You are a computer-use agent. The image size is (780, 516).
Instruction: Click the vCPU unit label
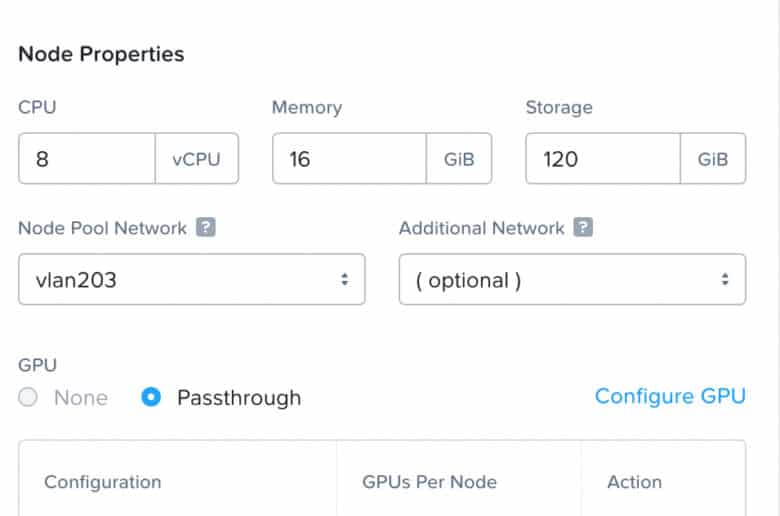(196, 159)
